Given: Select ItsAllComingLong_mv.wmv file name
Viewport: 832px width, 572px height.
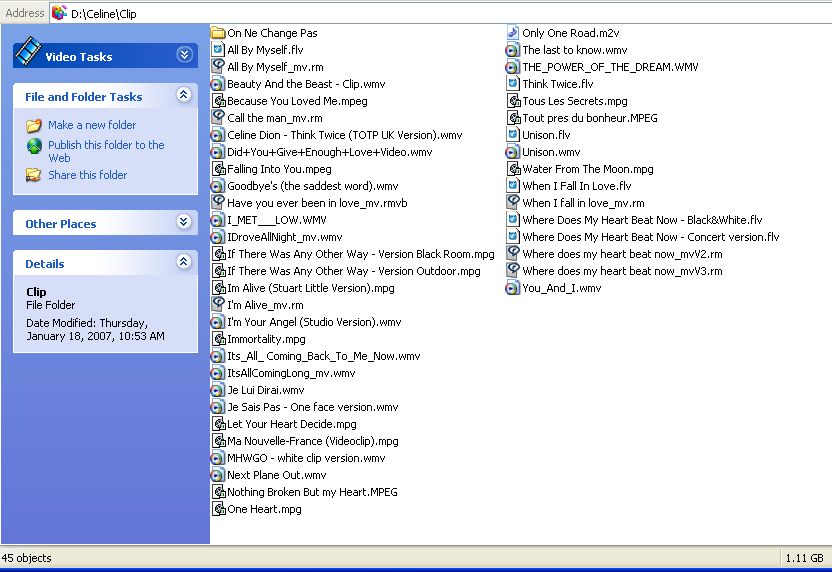Looking at the screenshot, I should click(x=291, y=373).
